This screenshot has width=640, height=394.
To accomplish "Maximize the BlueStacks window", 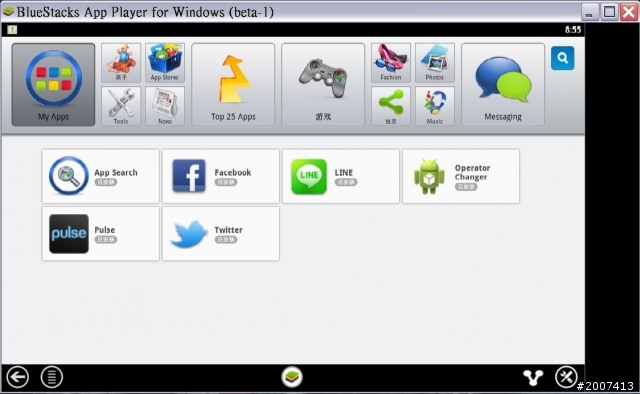I will click(609, 12).
